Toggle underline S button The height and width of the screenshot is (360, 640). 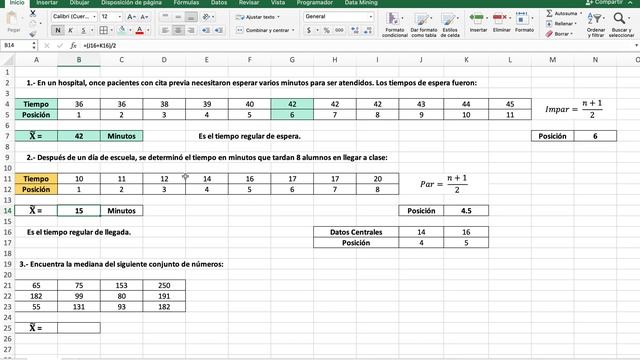[x=83, y=30]
